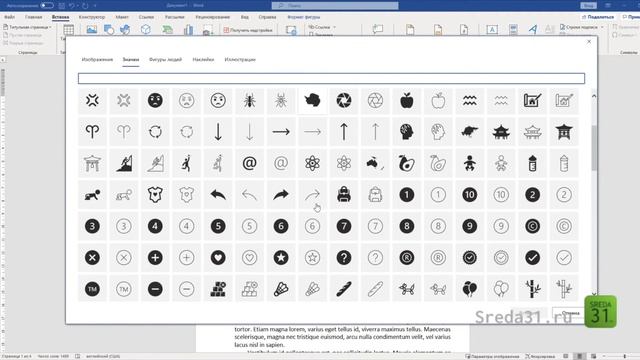This screenshot has width=640, height=360.
Task: Close the icons dialog with X
Action: (x=589, y=42)
